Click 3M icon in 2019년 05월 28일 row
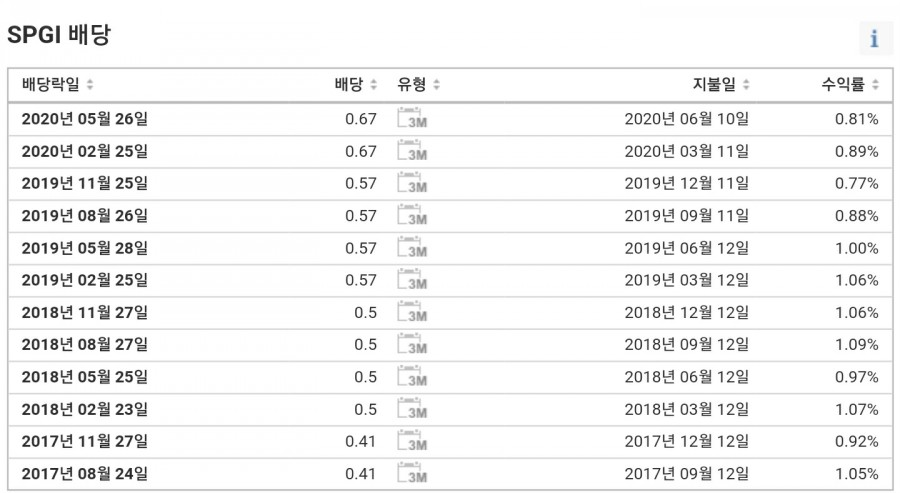The height and width of the screenshot is (493, 900). point(412,247)
